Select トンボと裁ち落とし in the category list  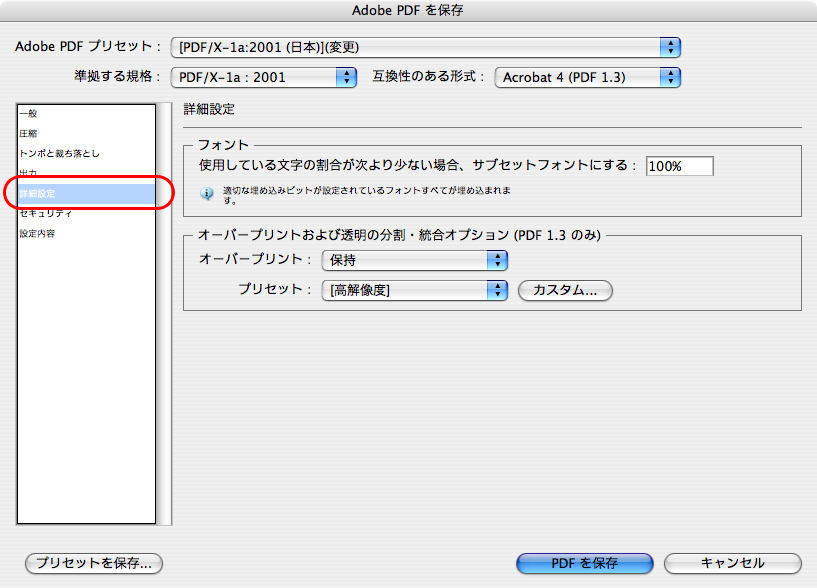tap(86, 153)
